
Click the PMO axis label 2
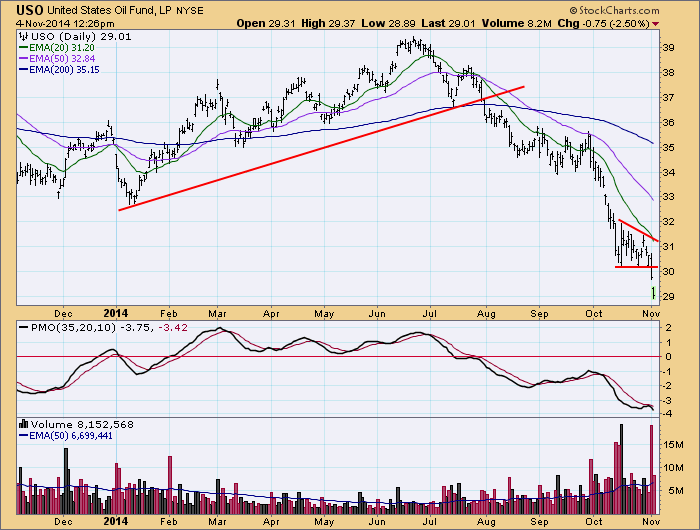[x=669, y=328]
